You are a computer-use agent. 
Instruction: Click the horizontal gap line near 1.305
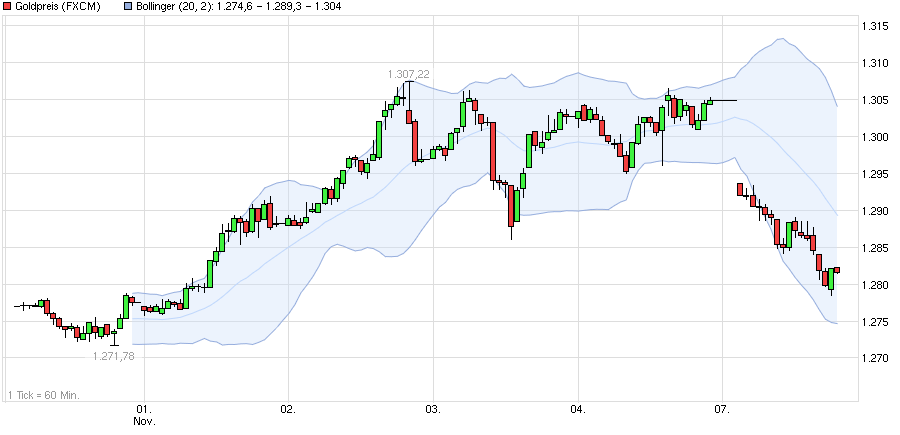click(724, 101)
